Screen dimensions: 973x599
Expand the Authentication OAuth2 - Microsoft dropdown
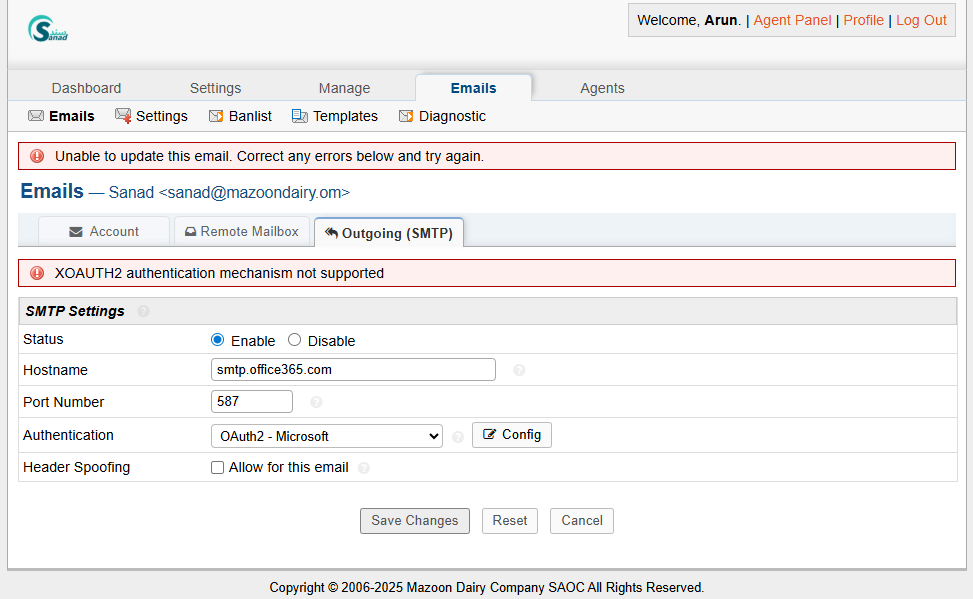(x=326, y=436)
